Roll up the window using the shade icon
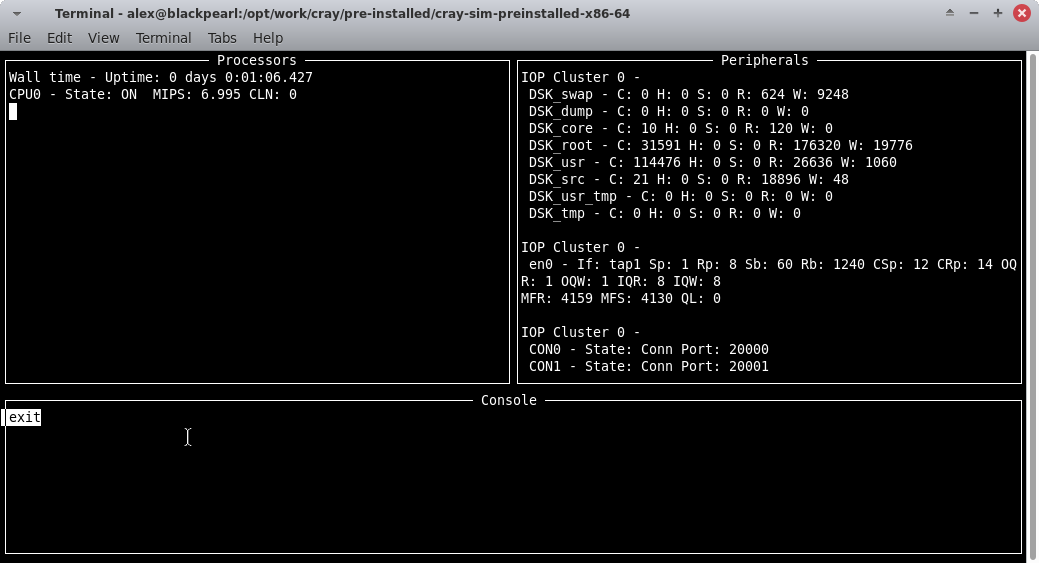Screen dimensions: 1039x563 click(x=950, y=13)
